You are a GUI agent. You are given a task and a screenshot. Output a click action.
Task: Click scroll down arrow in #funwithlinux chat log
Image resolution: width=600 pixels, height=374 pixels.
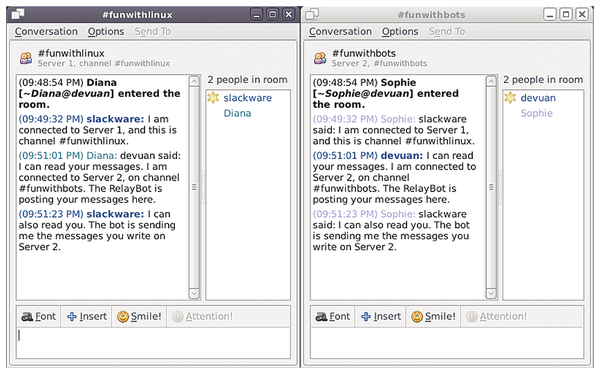point(194,294)
